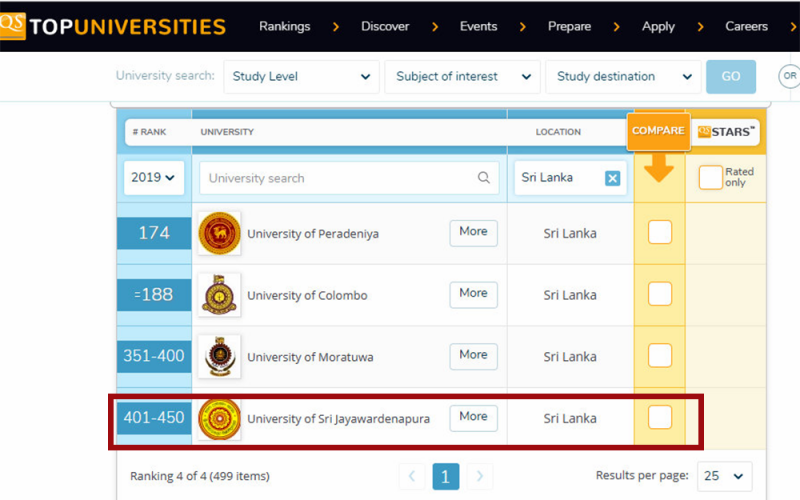Screen dimensions: 800x500
Task: Click the QS Stars column header
Action: coord(727,131)
